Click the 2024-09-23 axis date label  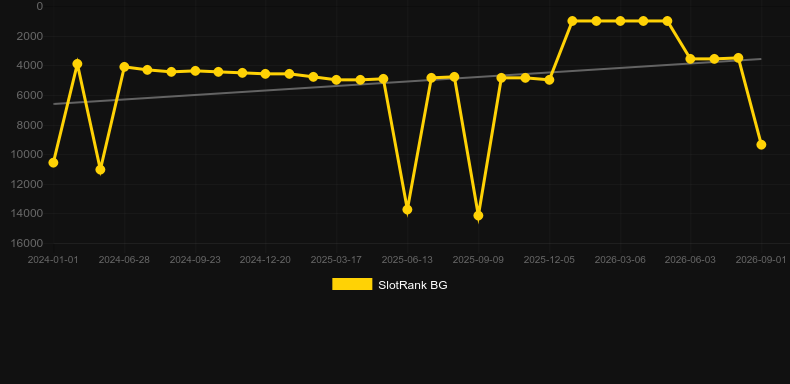[x=195, y=260]
